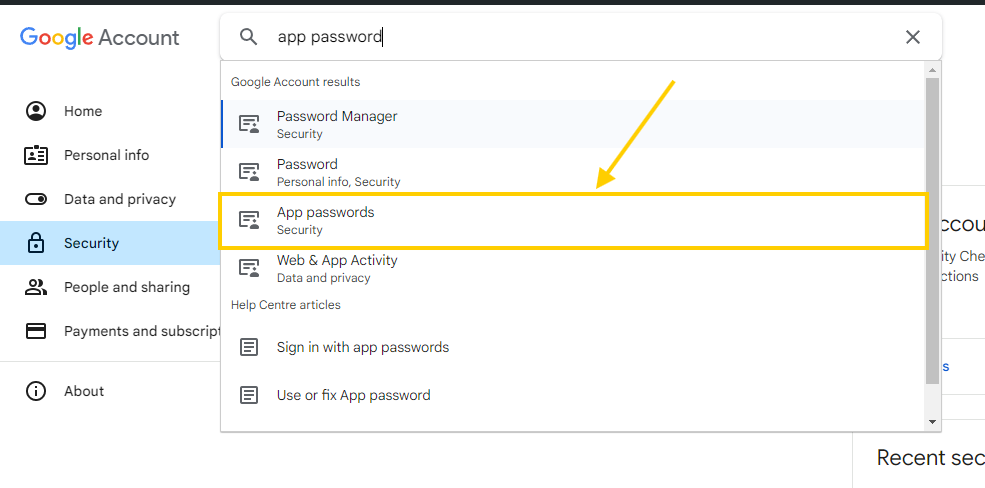Click the results scrollbar up arrow

click(932, 70)
